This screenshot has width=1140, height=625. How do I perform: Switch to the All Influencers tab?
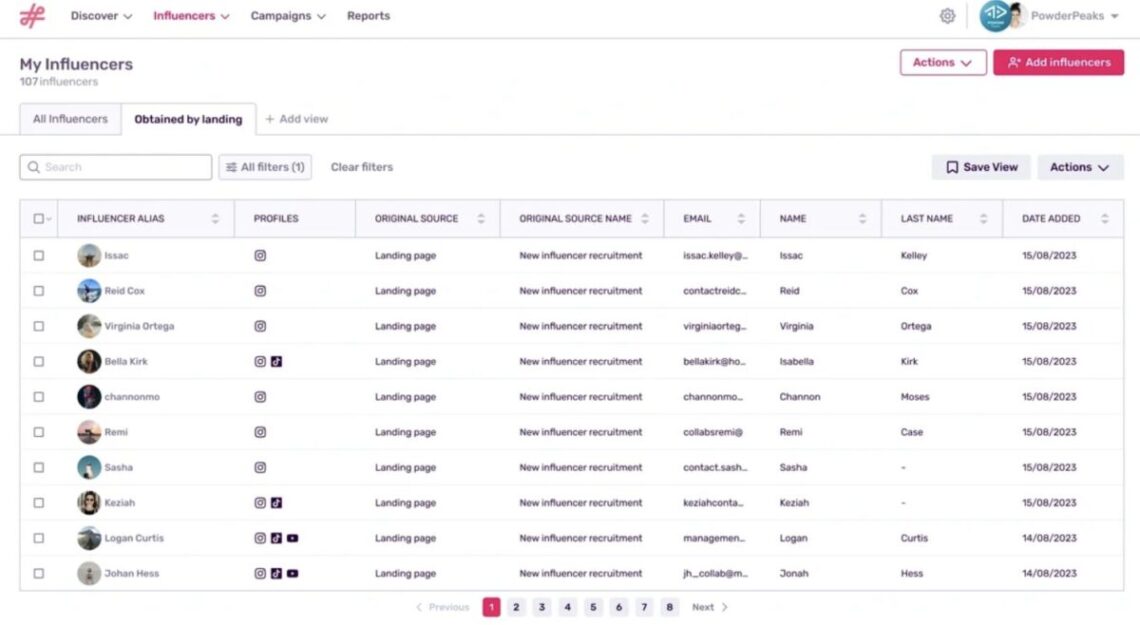(x=68, y=118)
